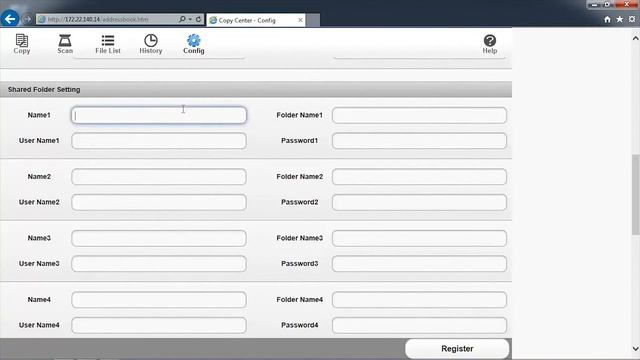Click the Password3 input field
The width and height of the screenshot is (640, 360).
click(x=419, y=264)
